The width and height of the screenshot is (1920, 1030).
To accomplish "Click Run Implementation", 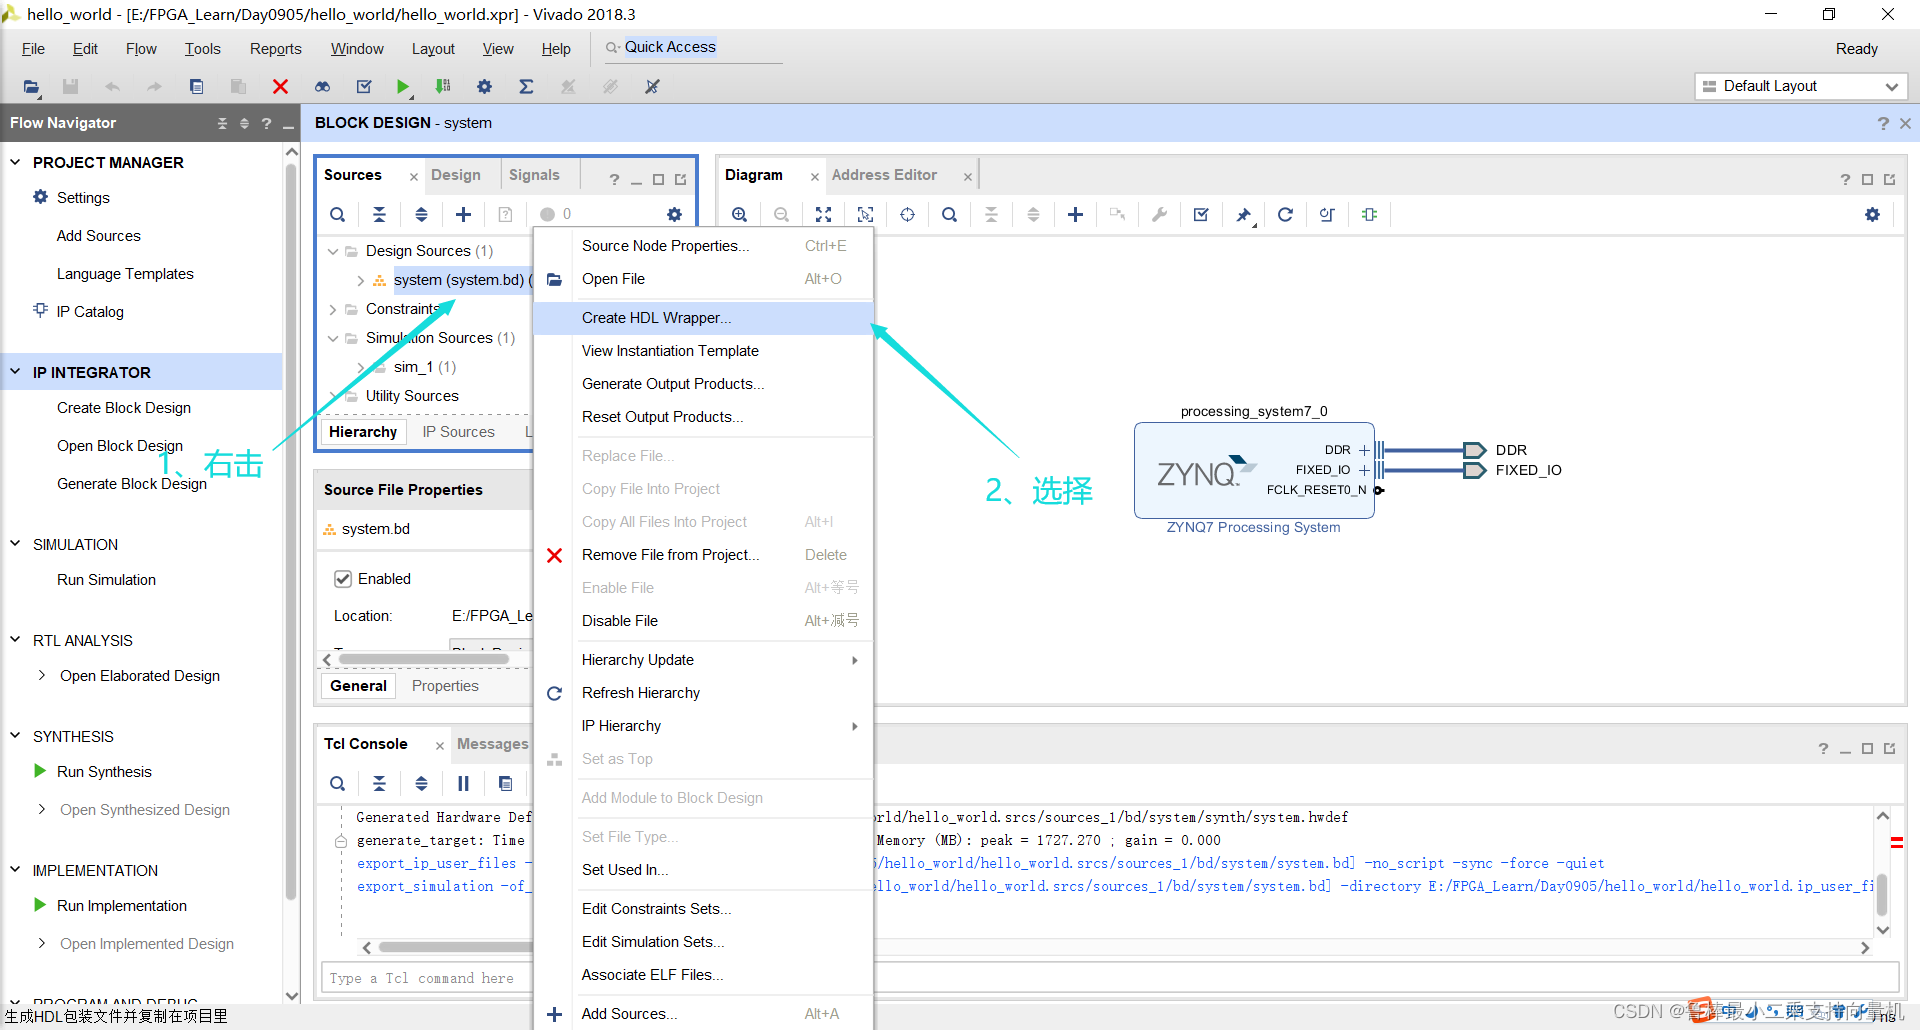I will coord(122,906).
